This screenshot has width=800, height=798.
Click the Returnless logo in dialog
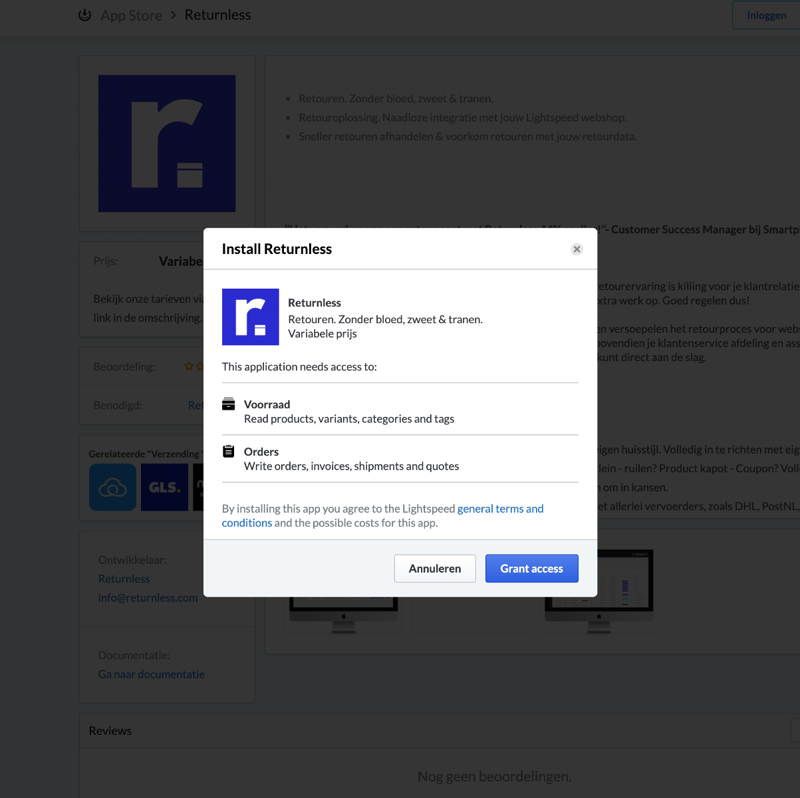click(250, 317)
